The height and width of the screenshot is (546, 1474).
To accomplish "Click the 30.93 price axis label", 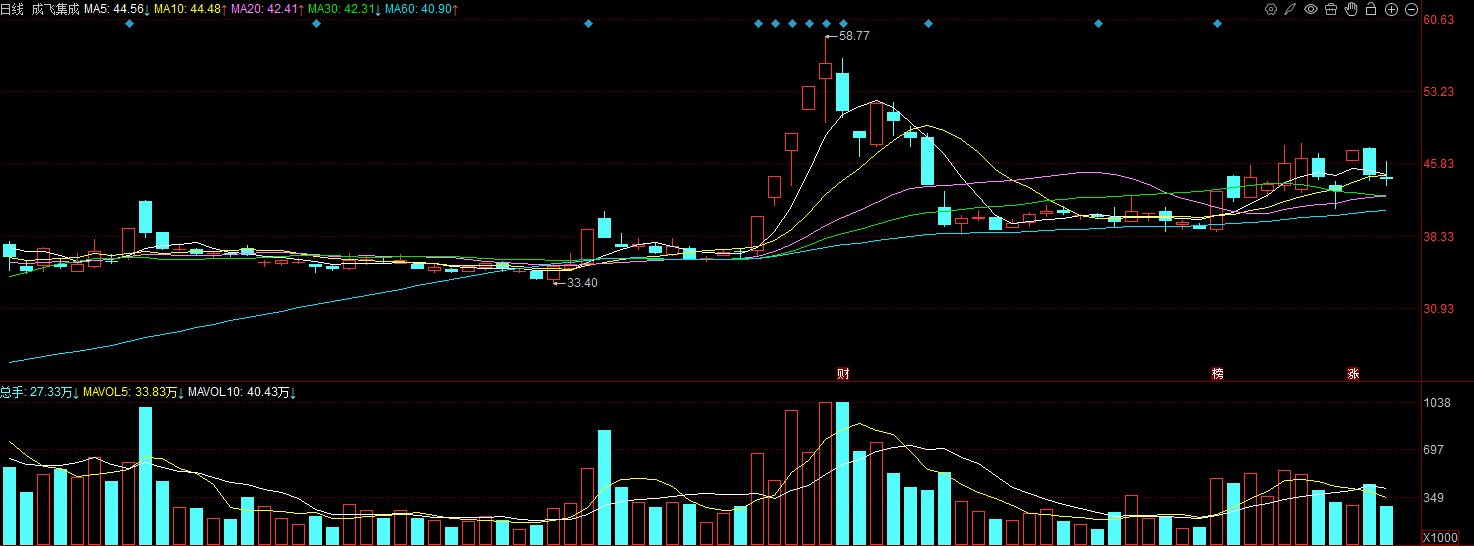I will pos(1438,309).
